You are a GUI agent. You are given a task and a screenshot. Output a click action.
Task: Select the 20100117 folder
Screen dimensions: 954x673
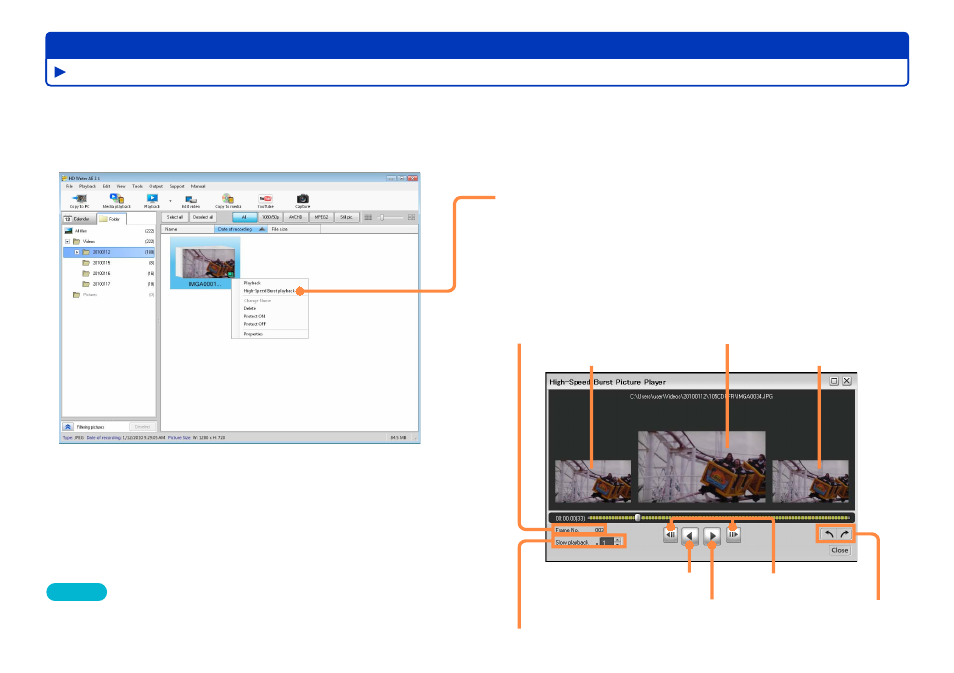pyautogui.click(x=96, y=284)
